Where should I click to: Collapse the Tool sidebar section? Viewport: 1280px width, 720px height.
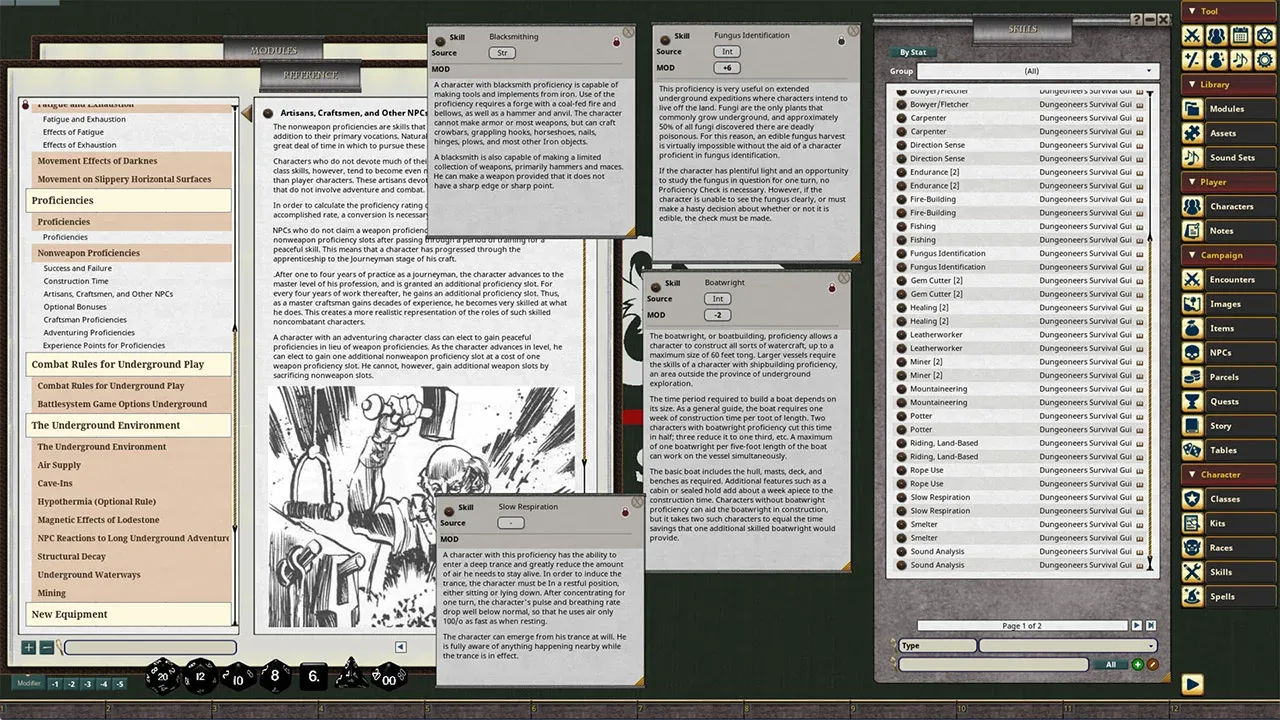point(1229,11)
